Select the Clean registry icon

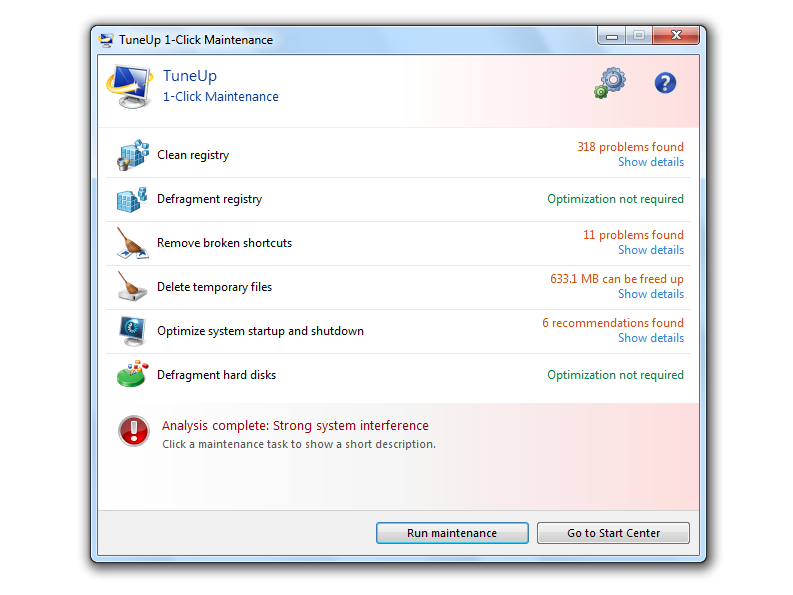coord(133,155)
